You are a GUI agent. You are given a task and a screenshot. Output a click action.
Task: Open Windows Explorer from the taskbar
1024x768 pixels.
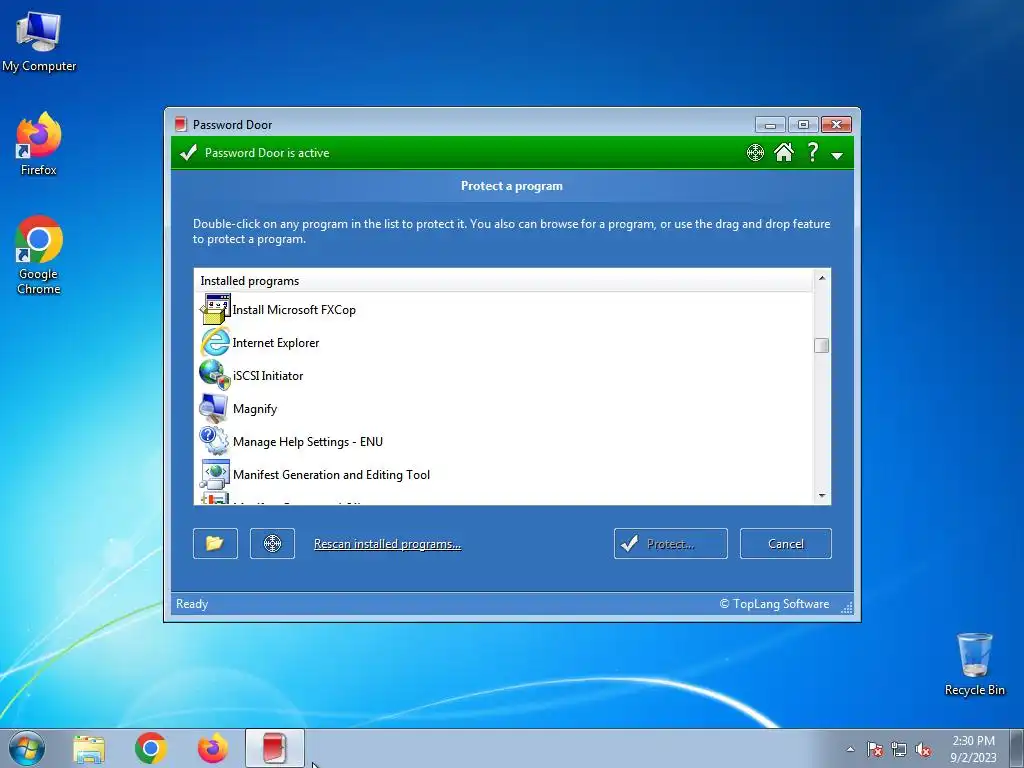click(89, 749)
